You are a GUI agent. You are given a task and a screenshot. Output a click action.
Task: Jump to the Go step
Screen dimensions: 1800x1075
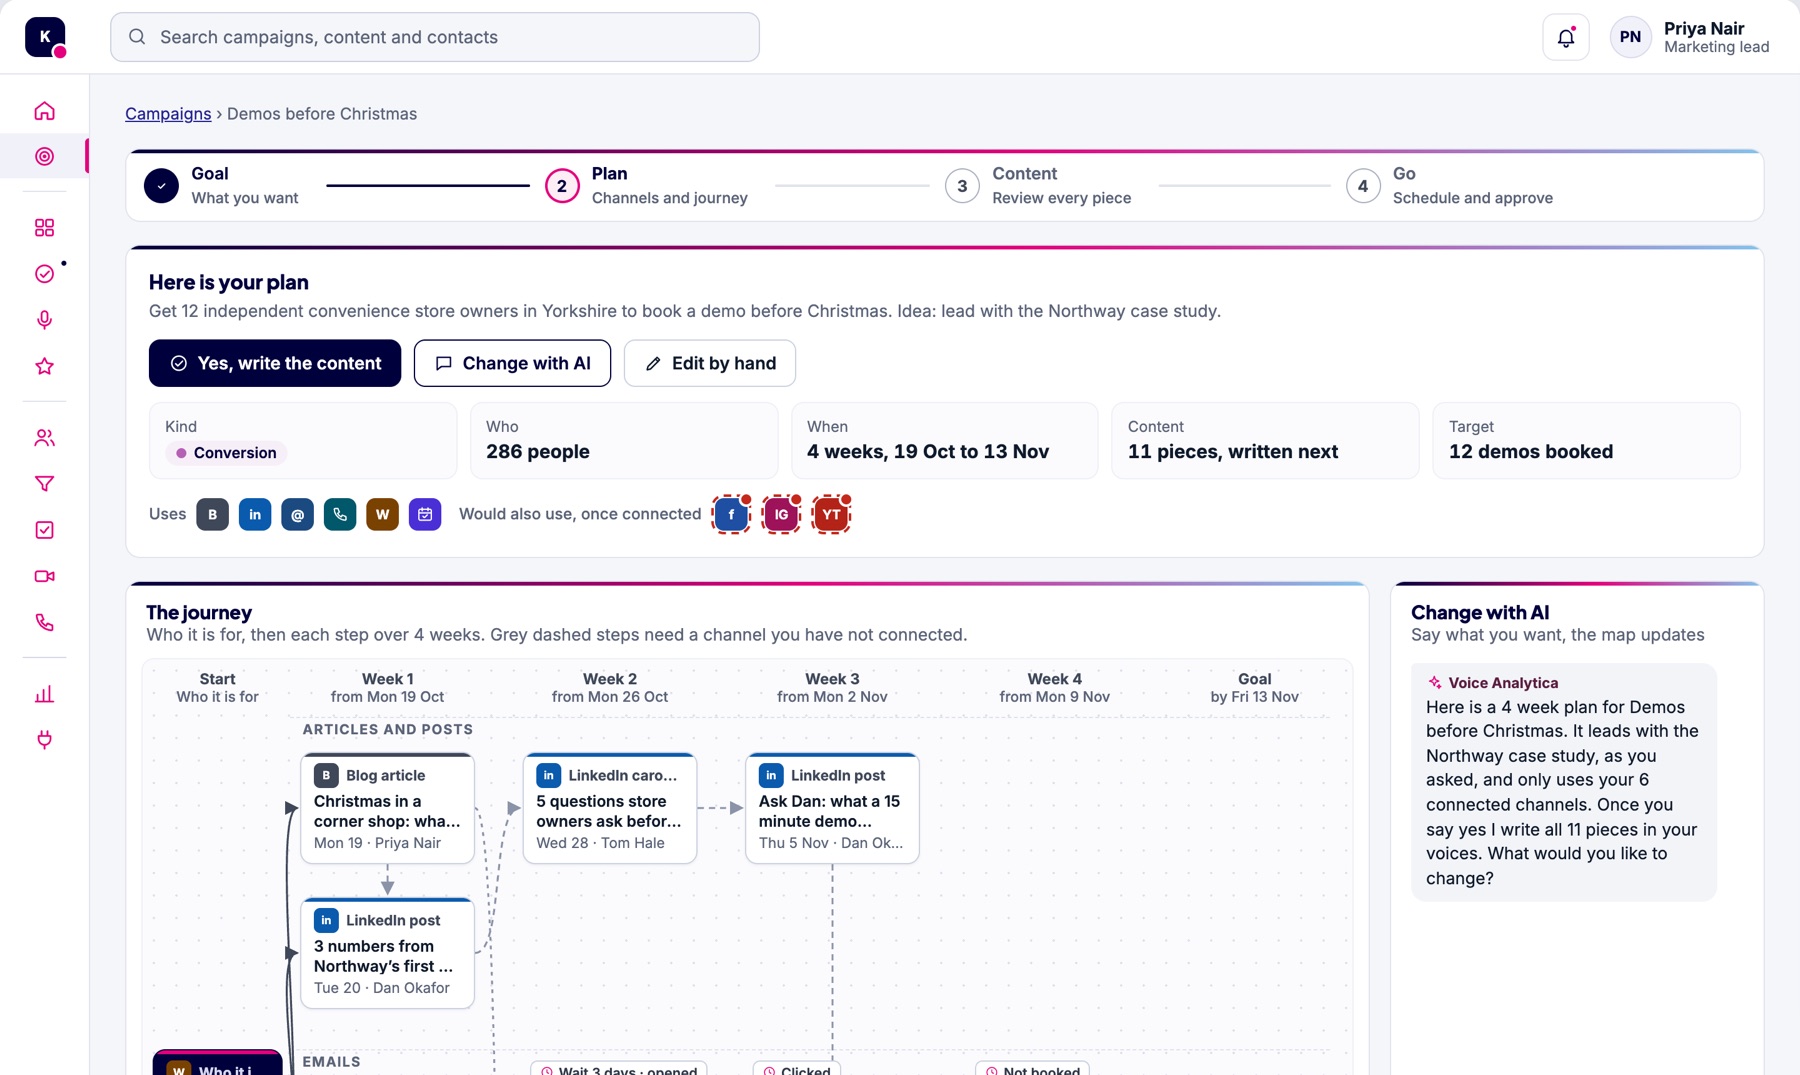(1450, 186)
